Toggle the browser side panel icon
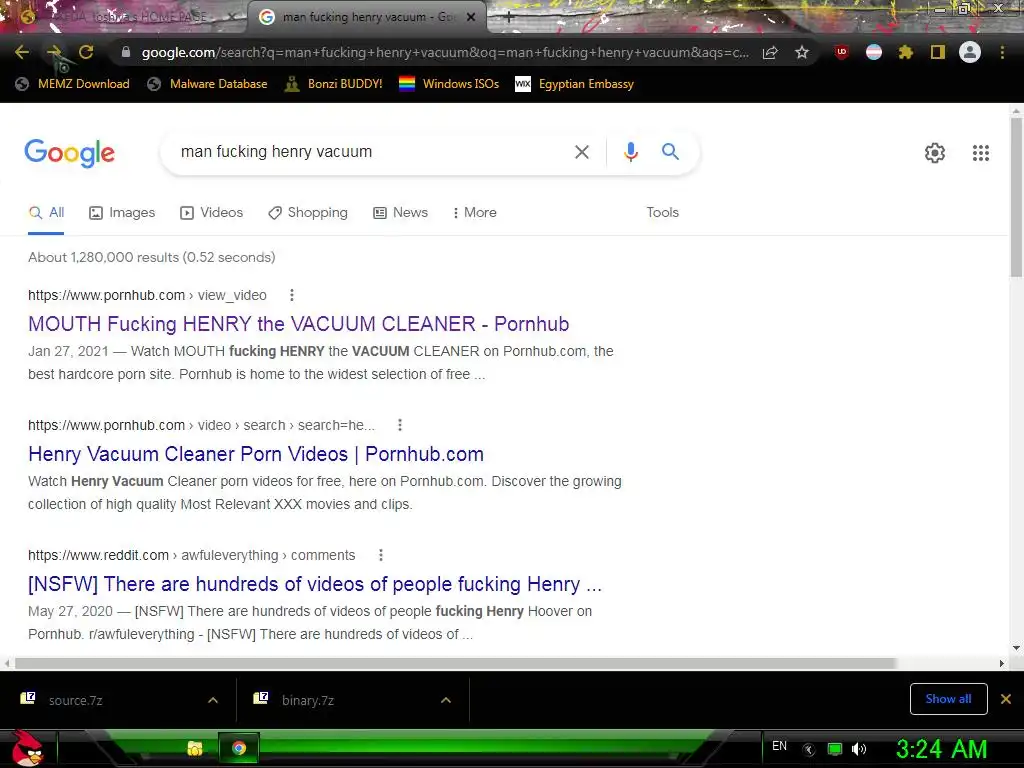 click(938, 52)
